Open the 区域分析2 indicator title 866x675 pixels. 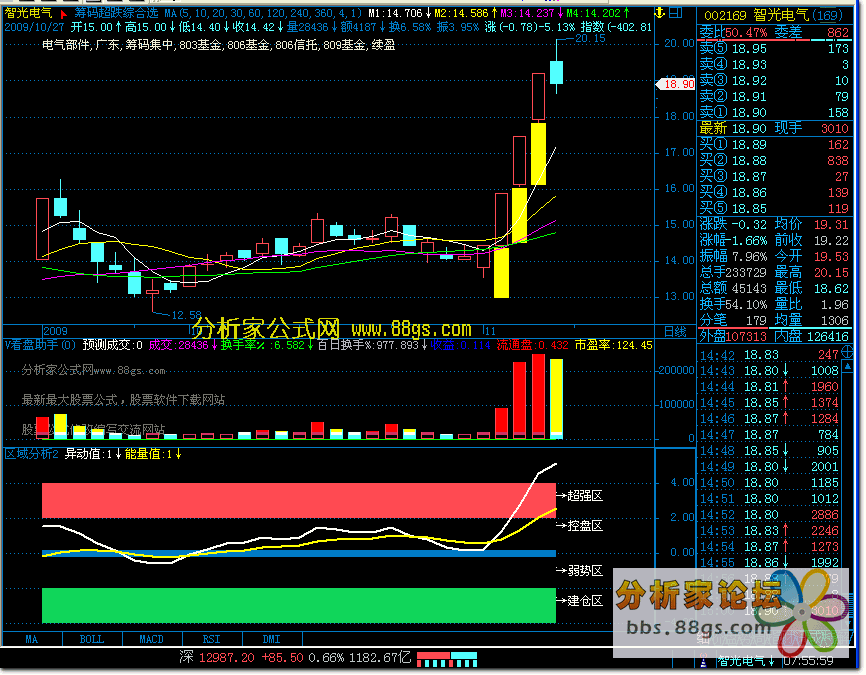[x=31, y=454]
